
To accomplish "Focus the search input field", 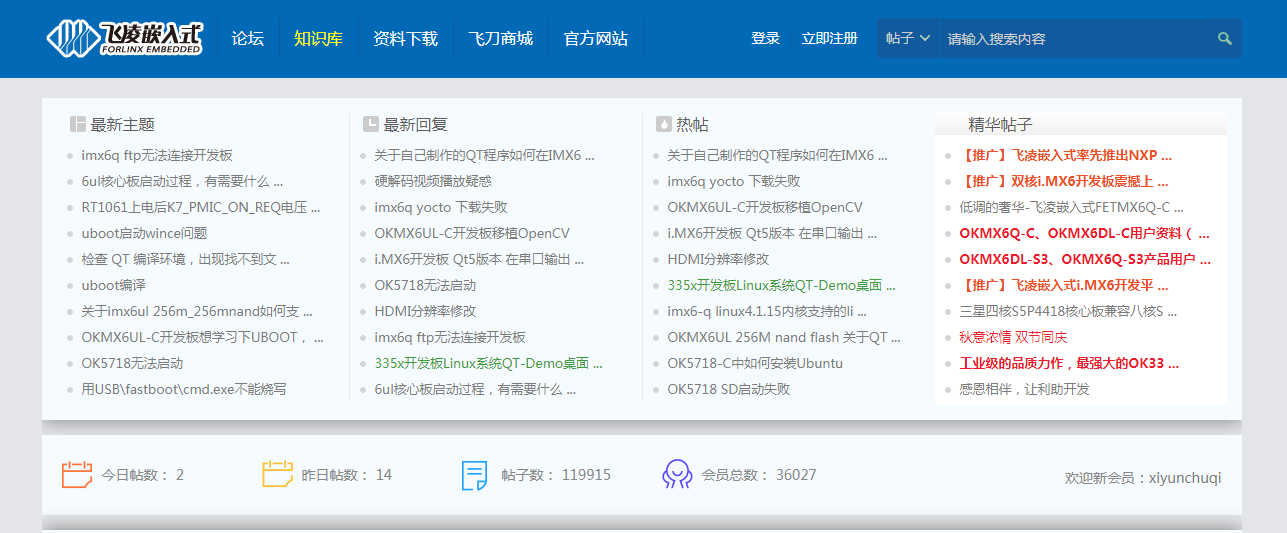I will [x=1075, y=38].
